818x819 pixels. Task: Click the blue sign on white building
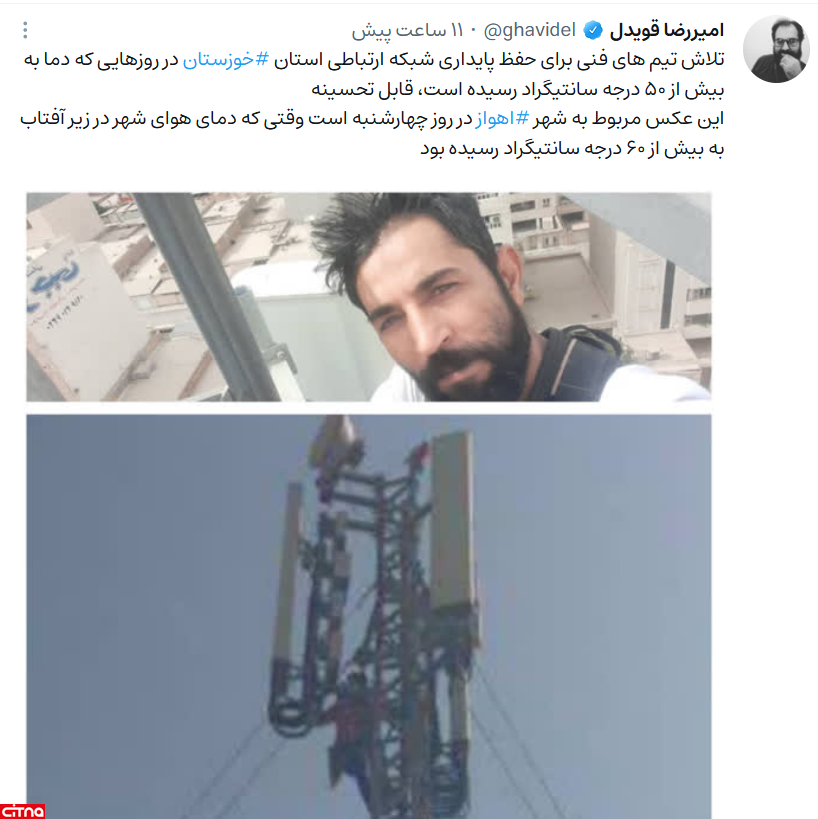(x=54, y=285)
